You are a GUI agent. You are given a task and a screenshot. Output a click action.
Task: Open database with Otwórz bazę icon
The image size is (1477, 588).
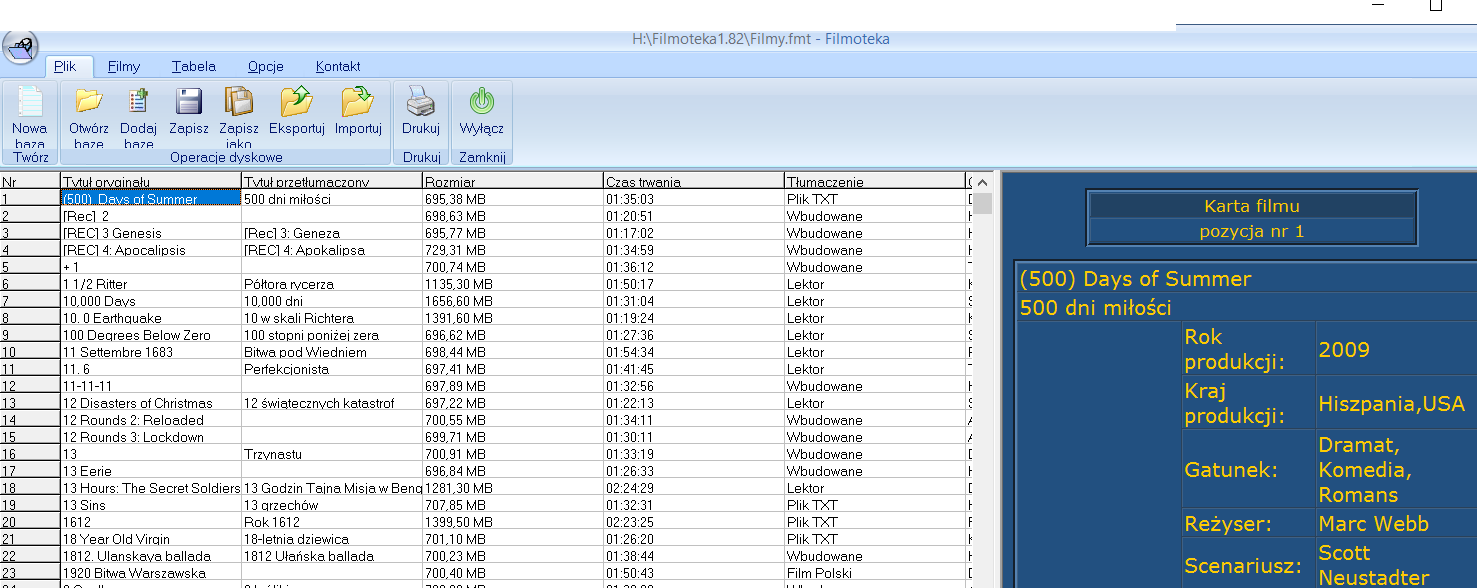(89, 102)
